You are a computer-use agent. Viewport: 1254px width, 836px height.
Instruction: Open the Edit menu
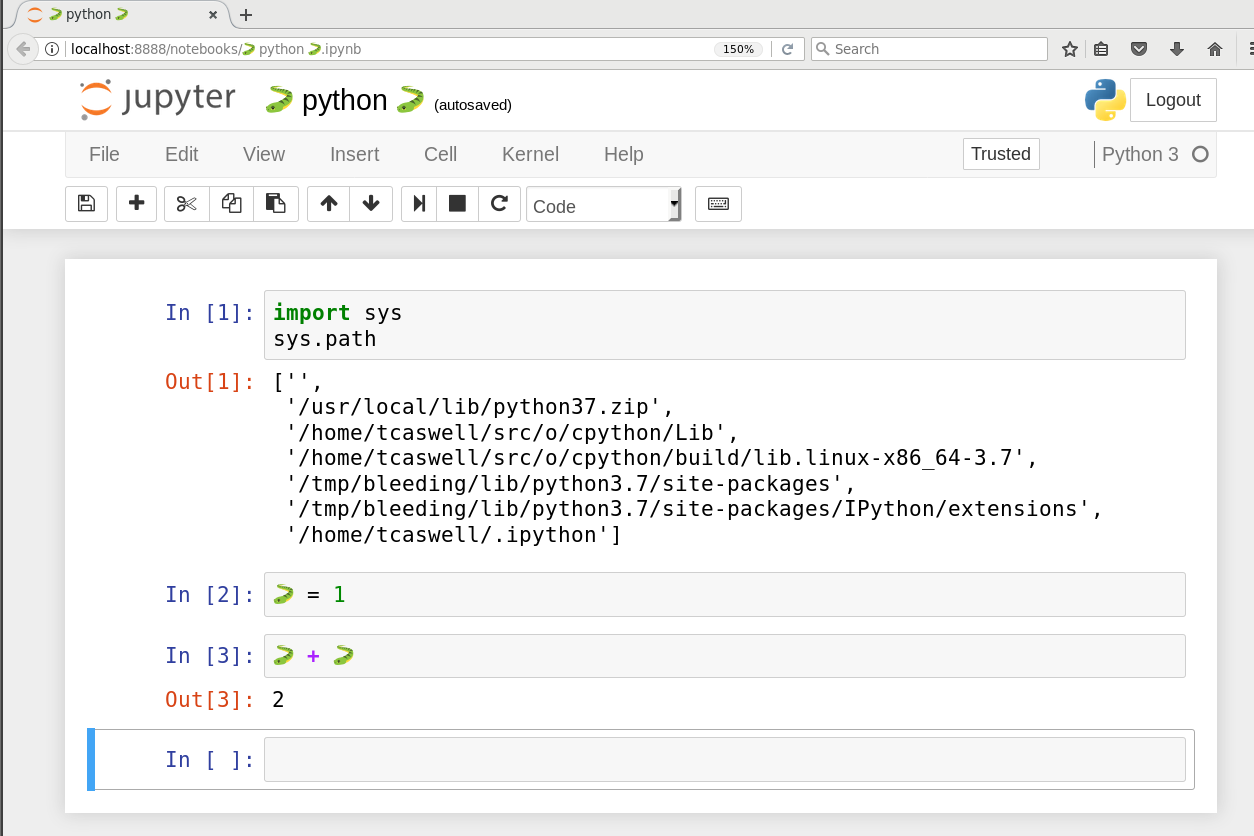click(182, 154)
